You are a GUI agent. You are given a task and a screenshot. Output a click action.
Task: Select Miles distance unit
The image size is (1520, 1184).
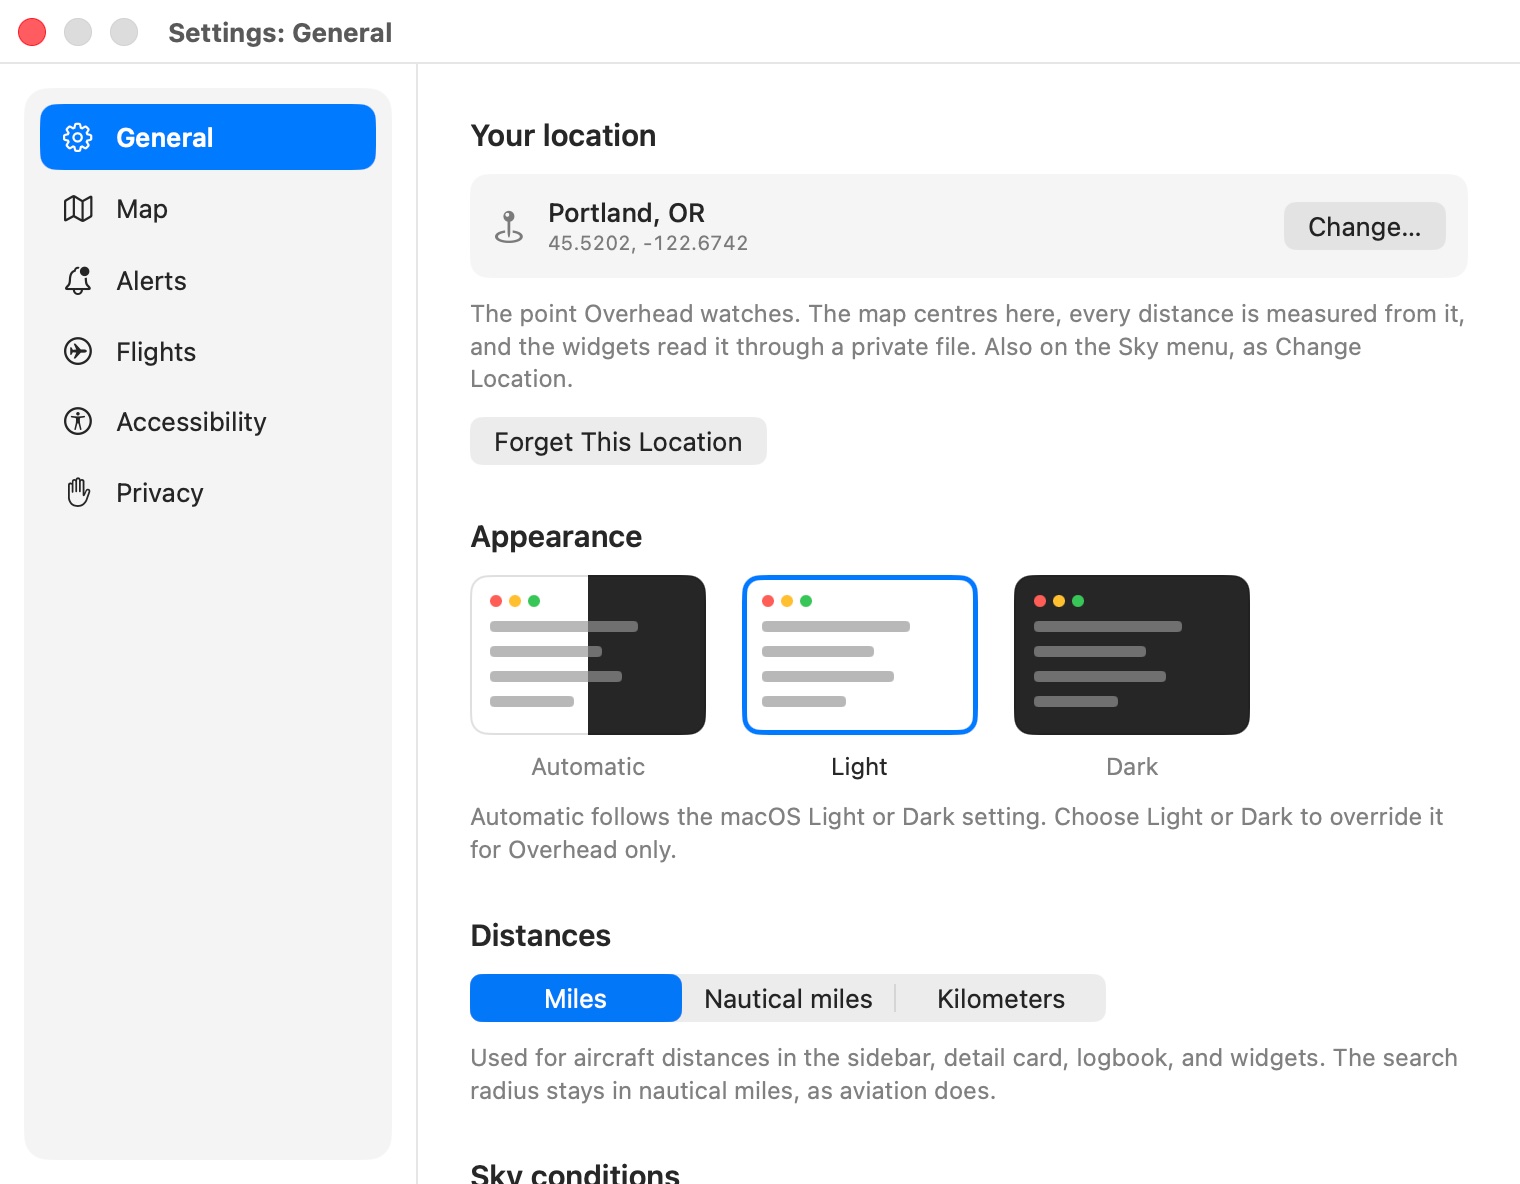tap(576, 998)
